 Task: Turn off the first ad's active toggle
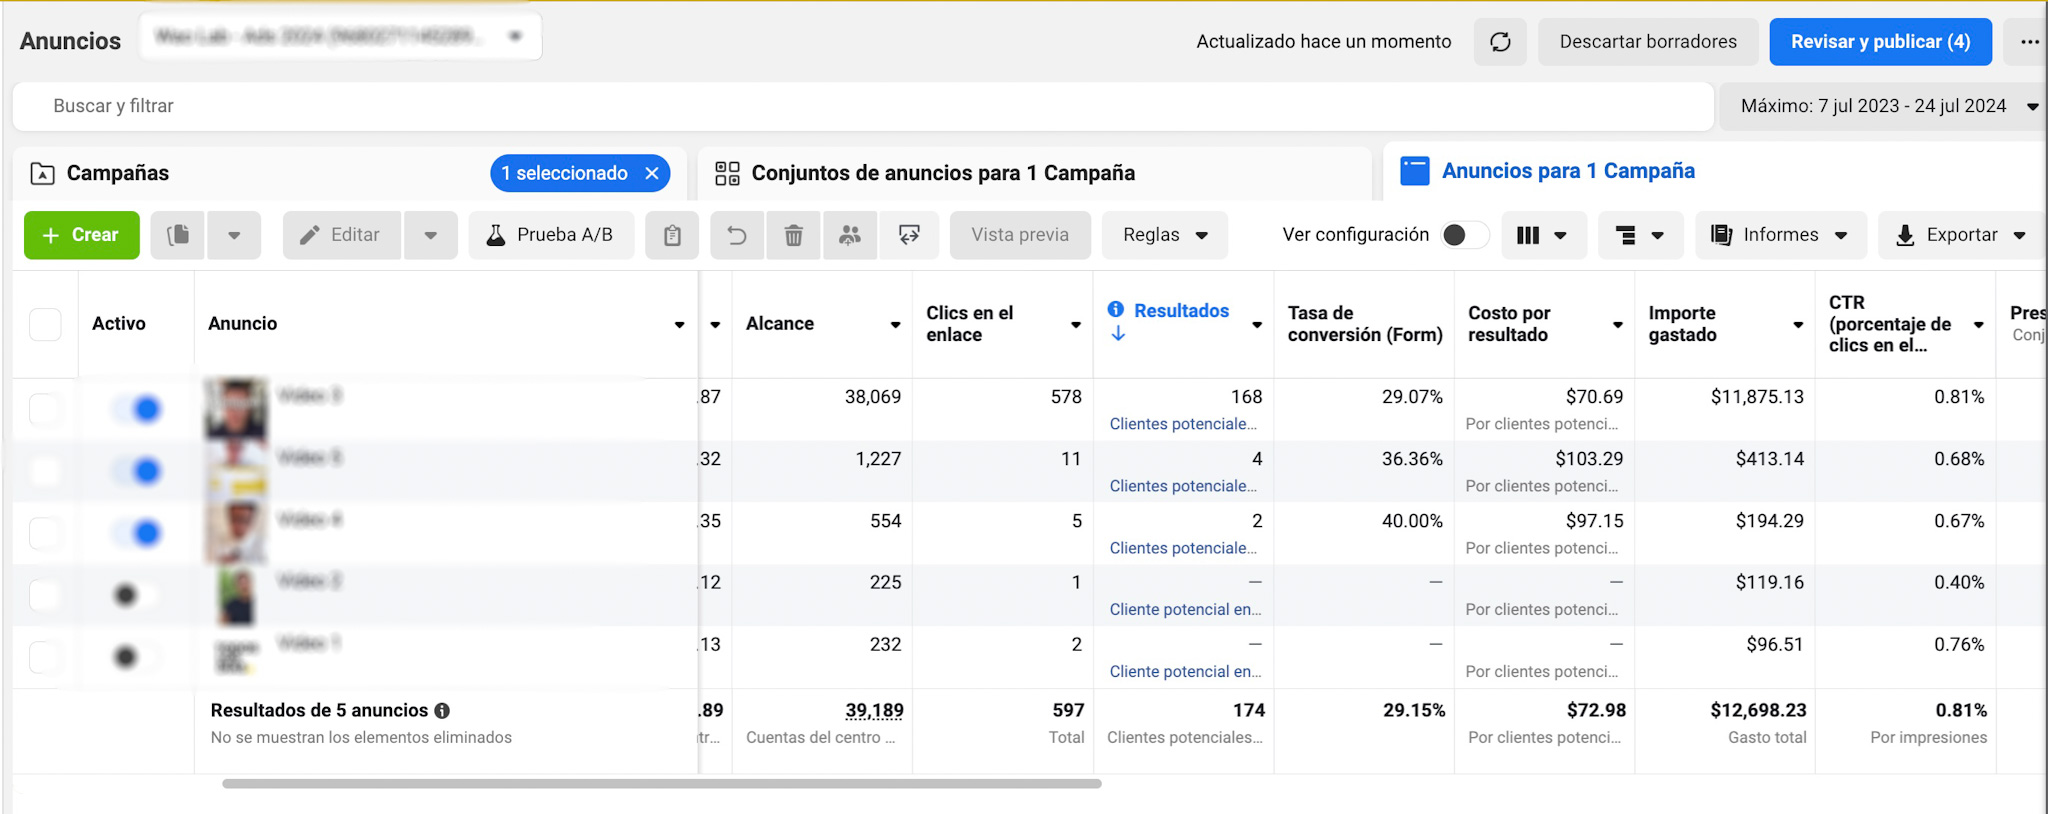coord(137,409)
